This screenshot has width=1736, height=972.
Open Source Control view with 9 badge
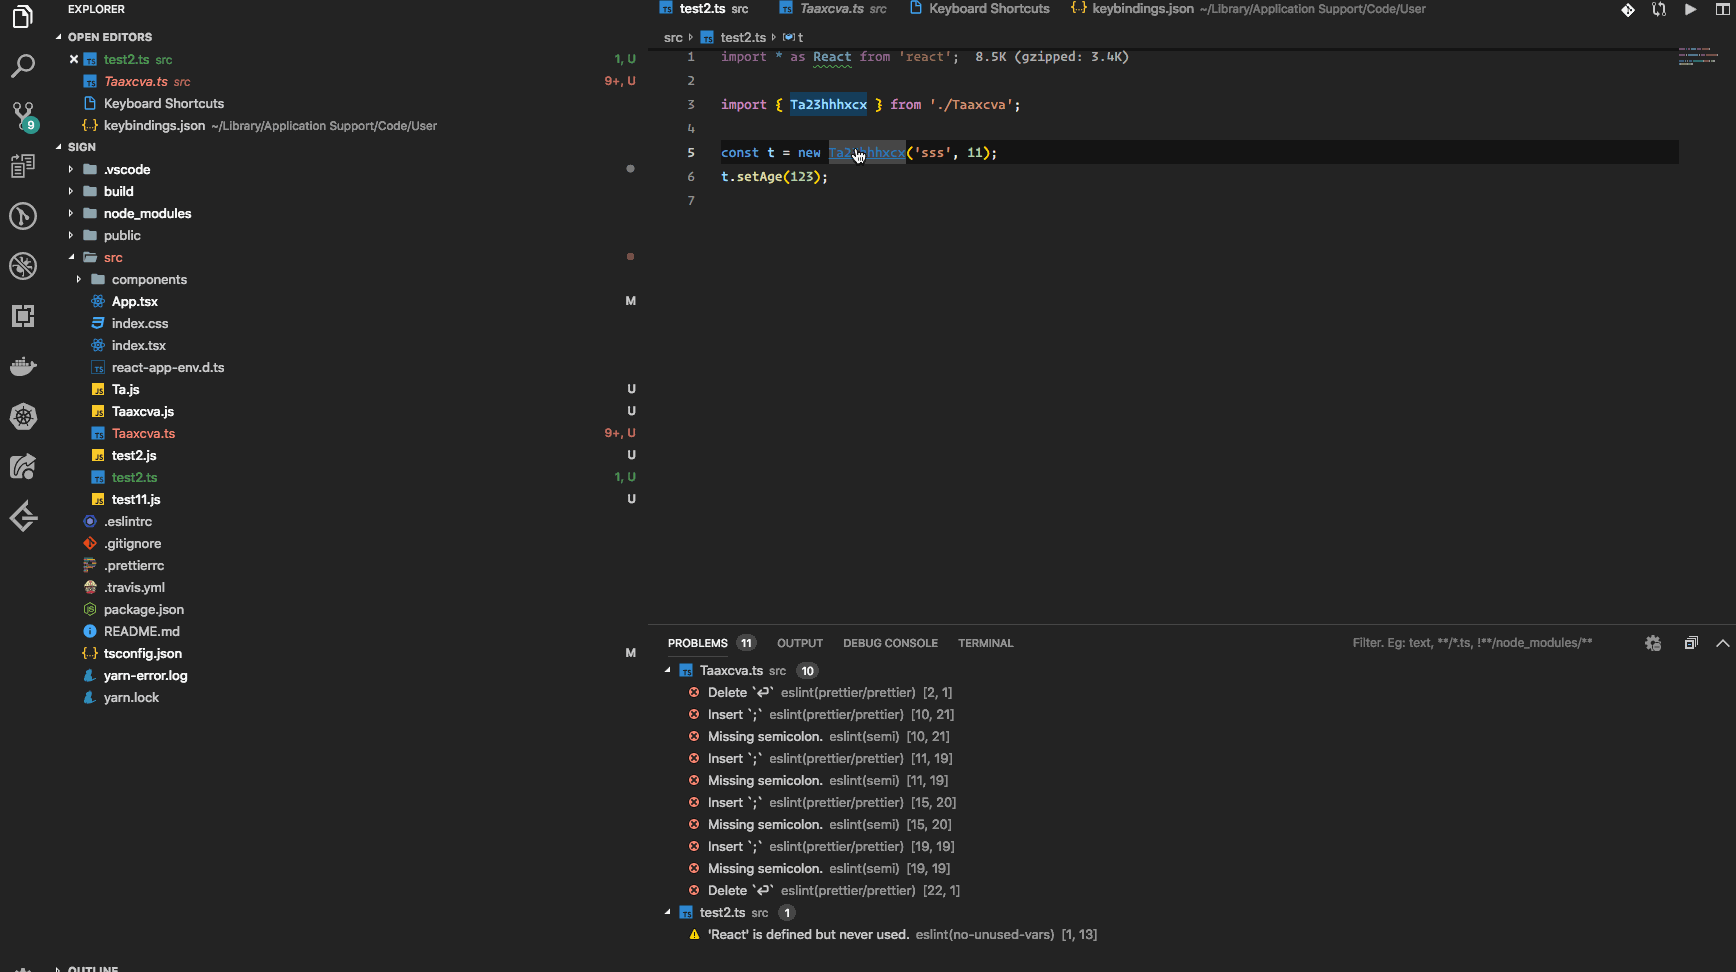[x=23, y=115]
